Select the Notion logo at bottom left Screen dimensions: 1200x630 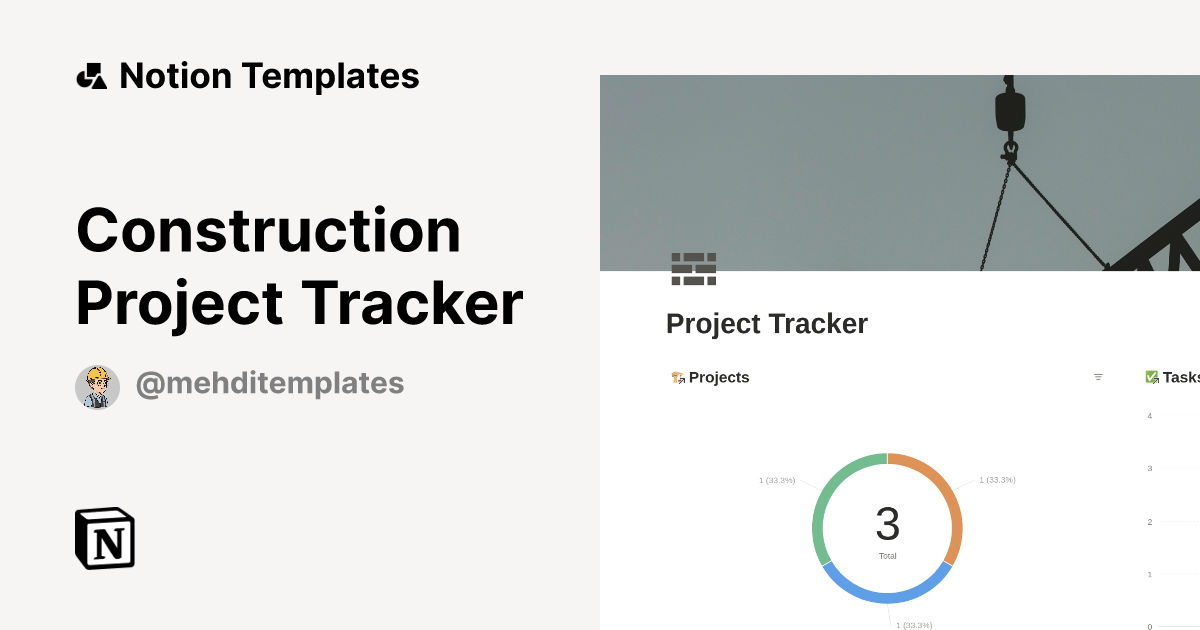[104, 539]
